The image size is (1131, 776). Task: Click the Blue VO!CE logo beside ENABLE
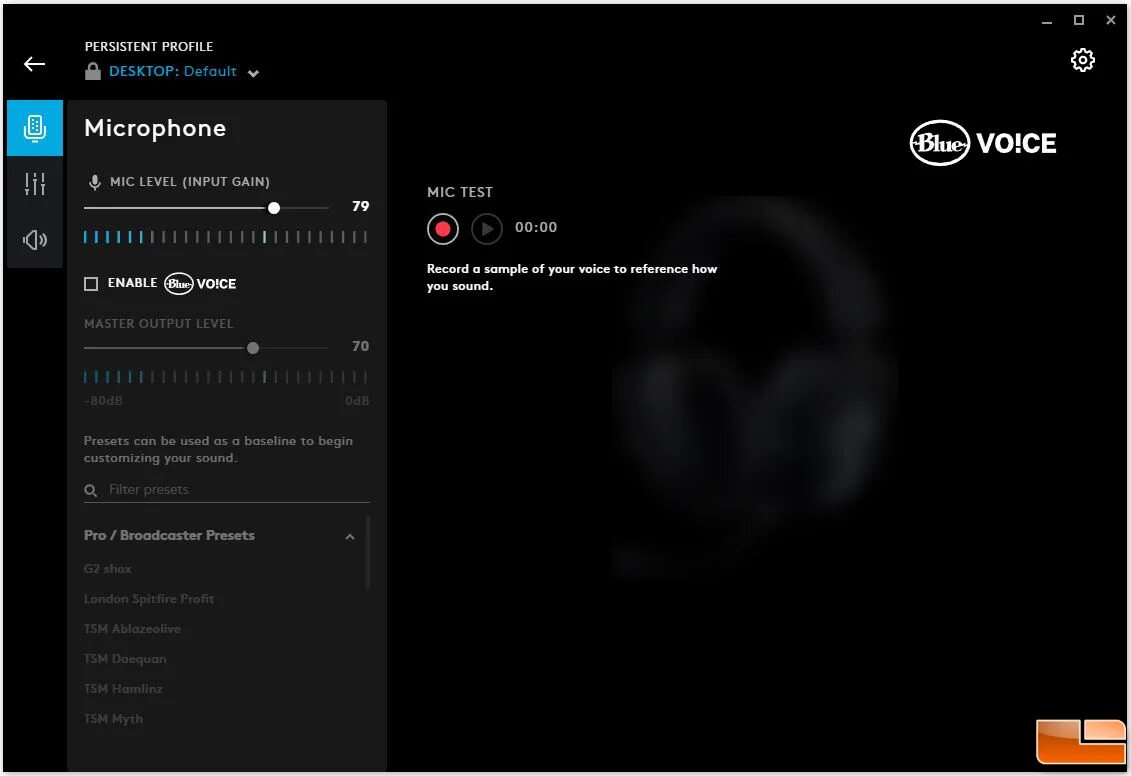pos(200,283)
